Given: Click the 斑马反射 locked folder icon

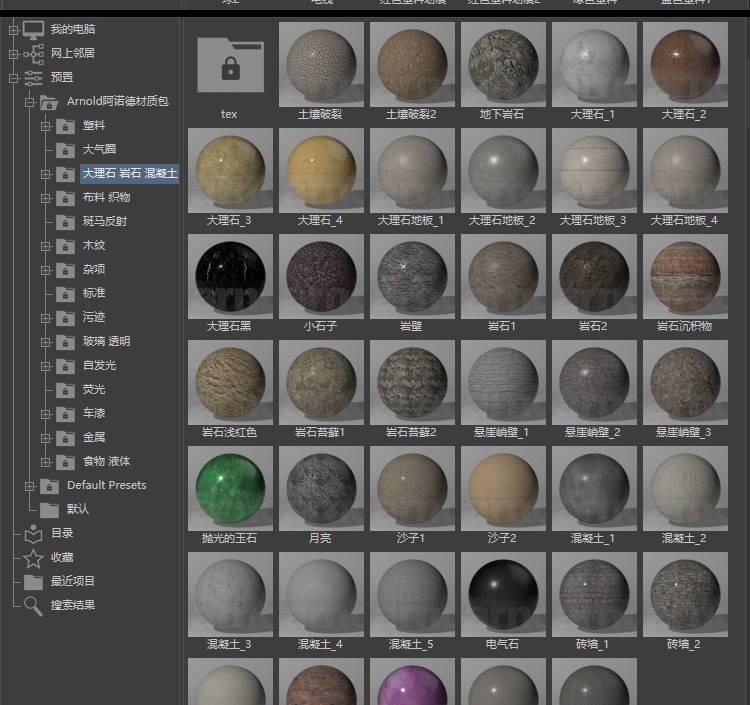Looking at the screenshot, I should tap(65, 222).
